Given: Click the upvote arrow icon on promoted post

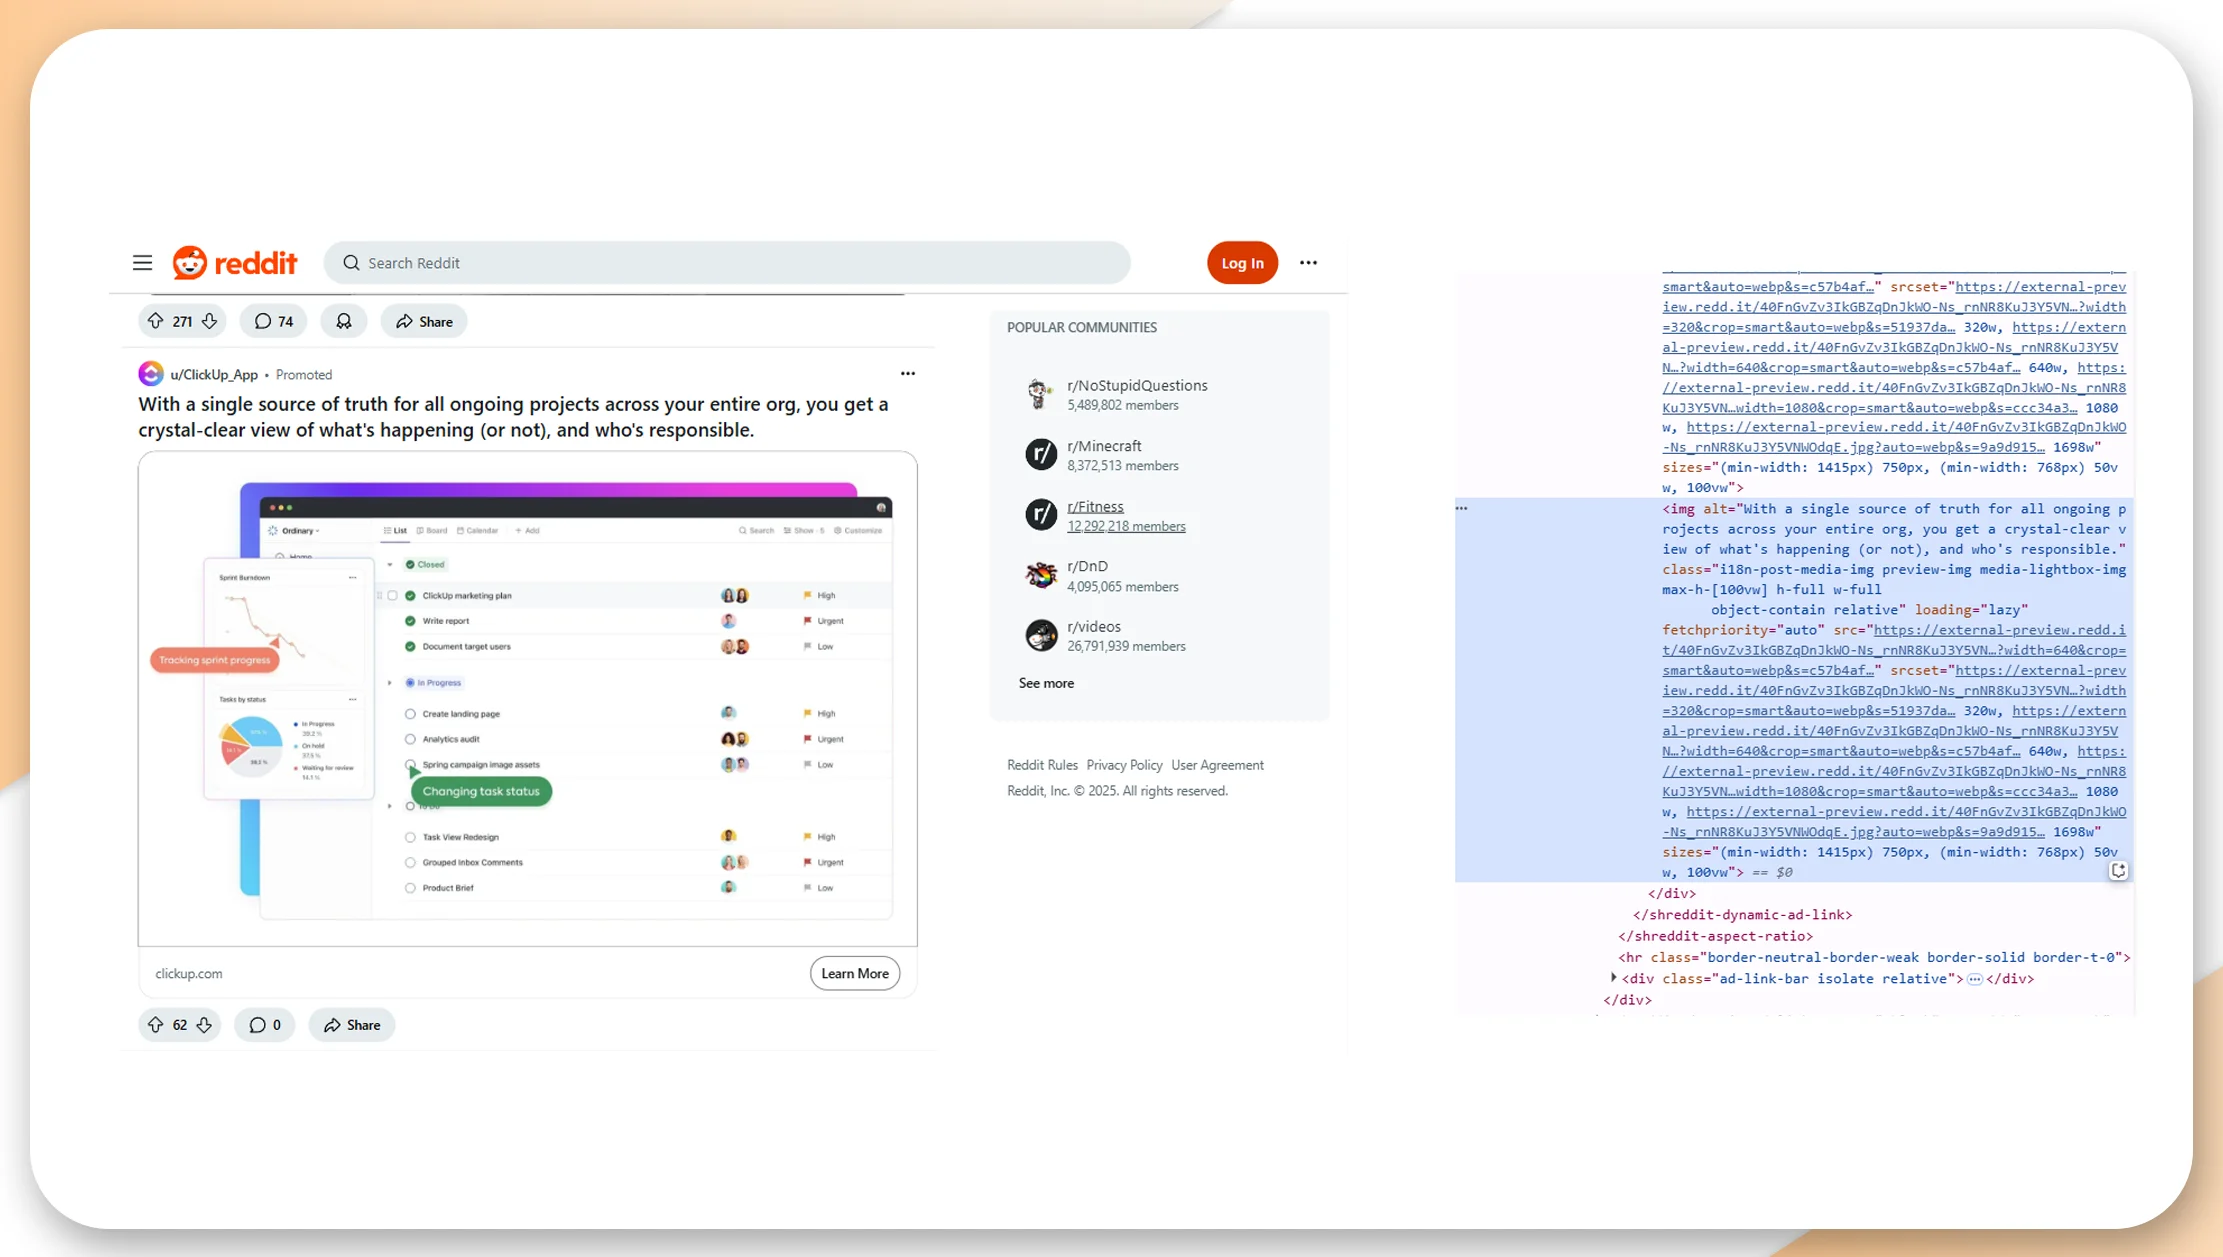Looking at the screenshot, I should tap(154, 1023).
